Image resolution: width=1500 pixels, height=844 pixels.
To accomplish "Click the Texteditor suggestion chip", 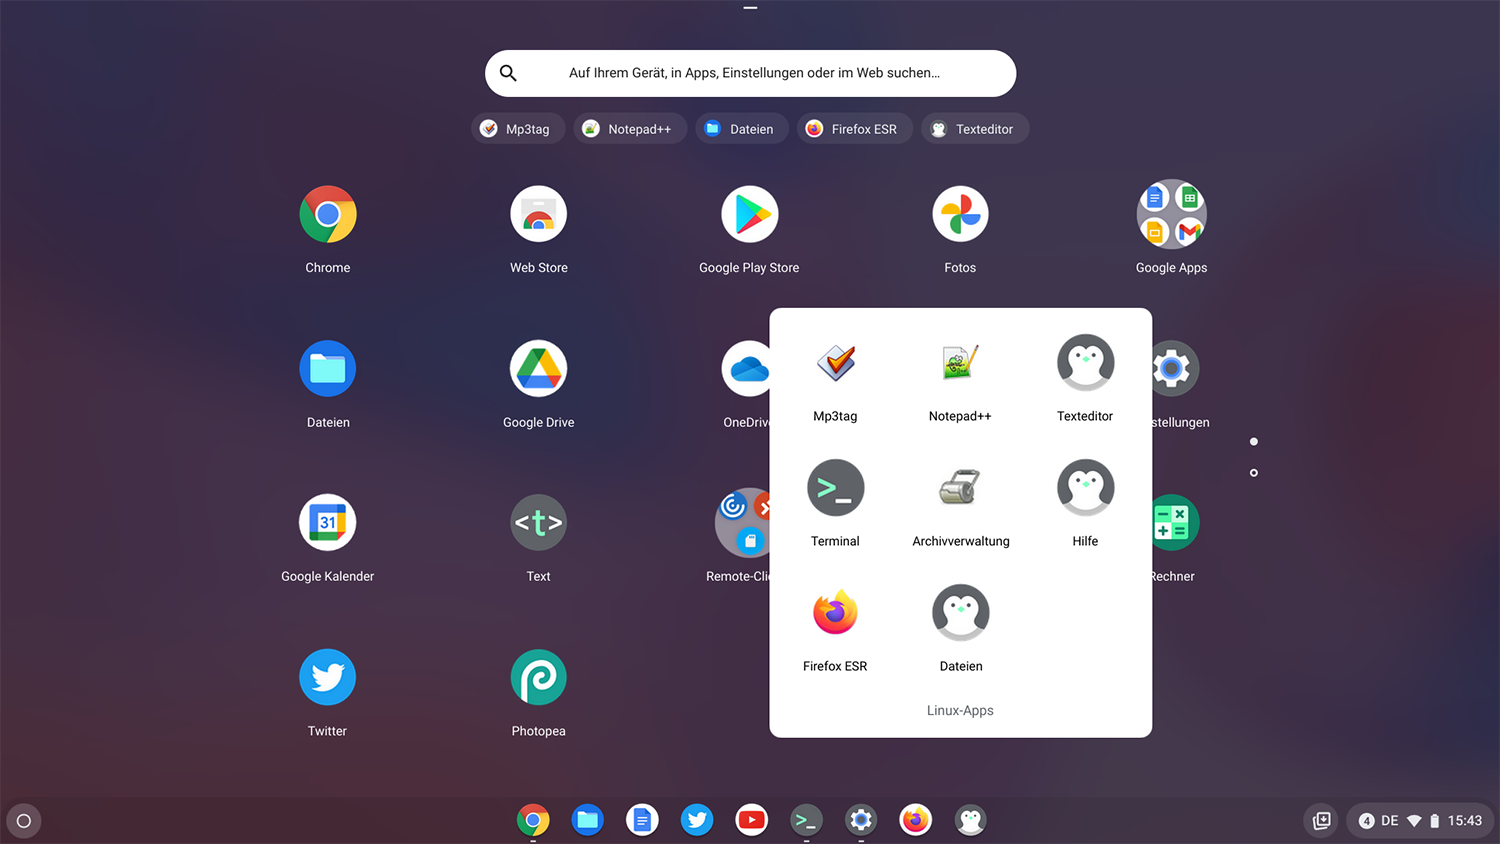I will [x=975, y=129].
